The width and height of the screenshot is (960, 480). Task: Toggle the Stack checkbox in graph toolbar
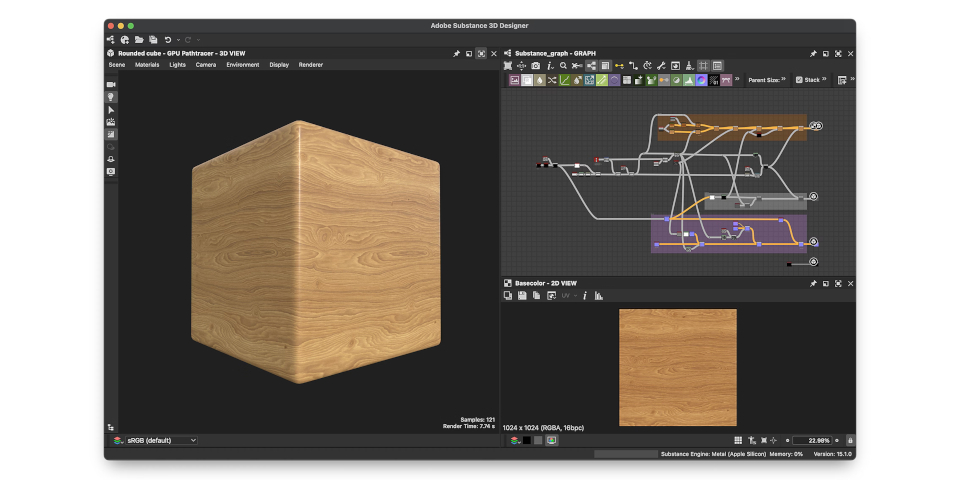click(799, 80)
